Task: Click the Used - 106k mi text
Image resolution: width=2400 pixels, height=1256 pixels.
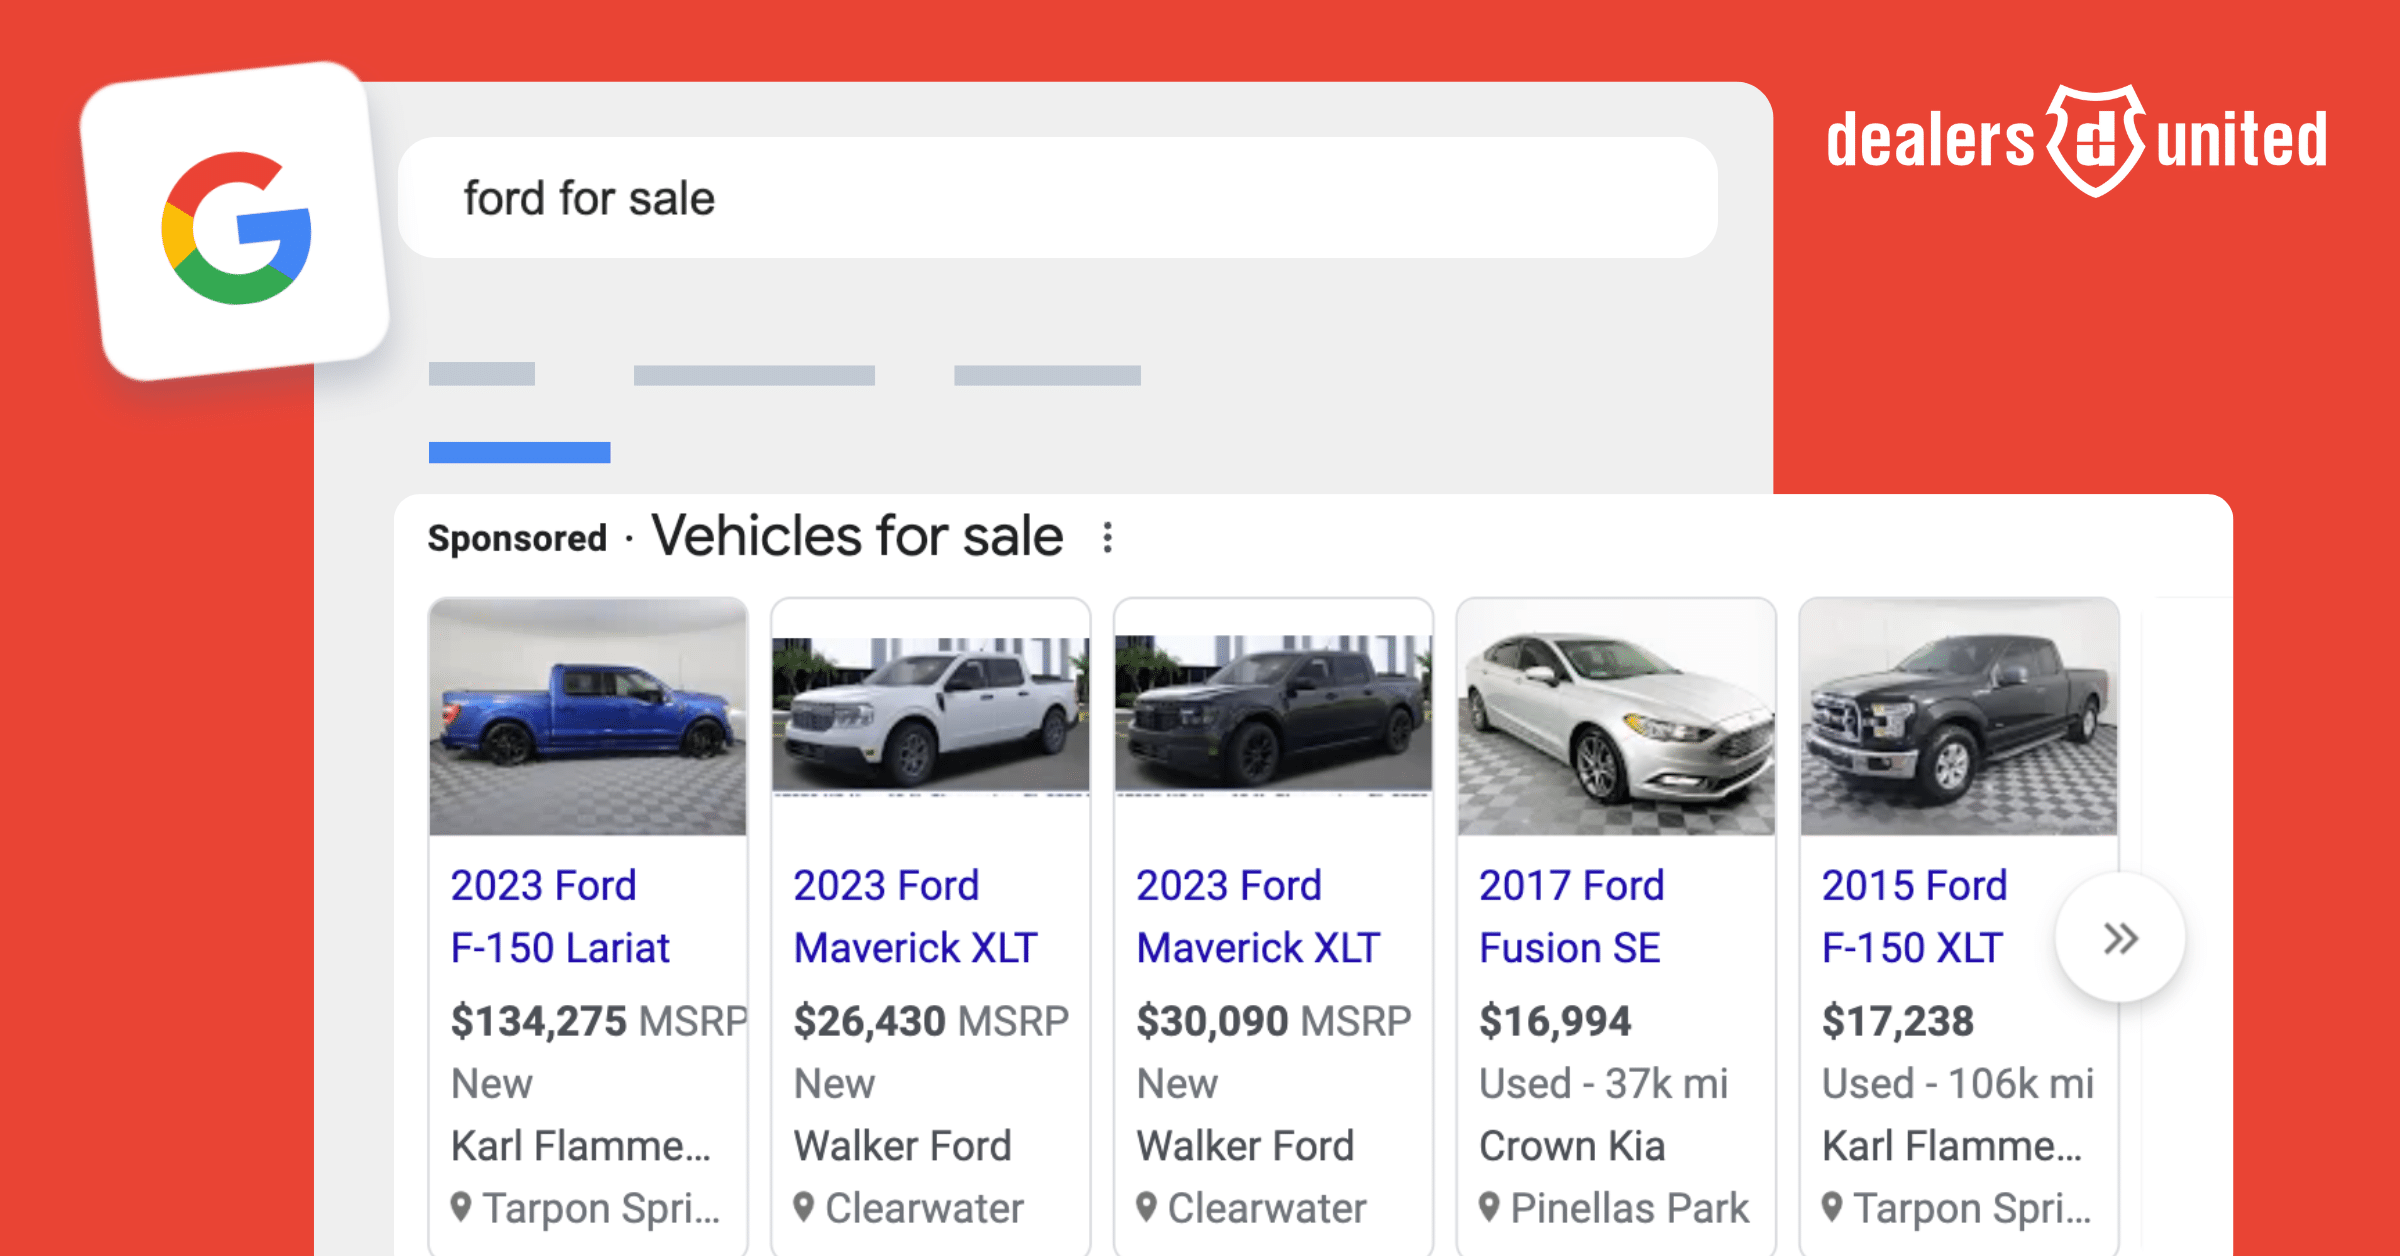Action: [1957, 1083]
